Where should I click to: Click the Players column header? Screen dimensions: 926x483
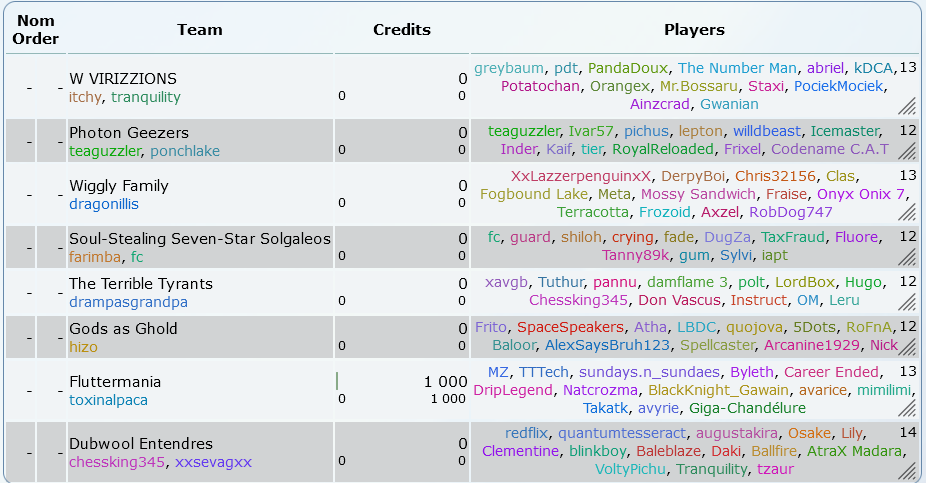point(694,30)
